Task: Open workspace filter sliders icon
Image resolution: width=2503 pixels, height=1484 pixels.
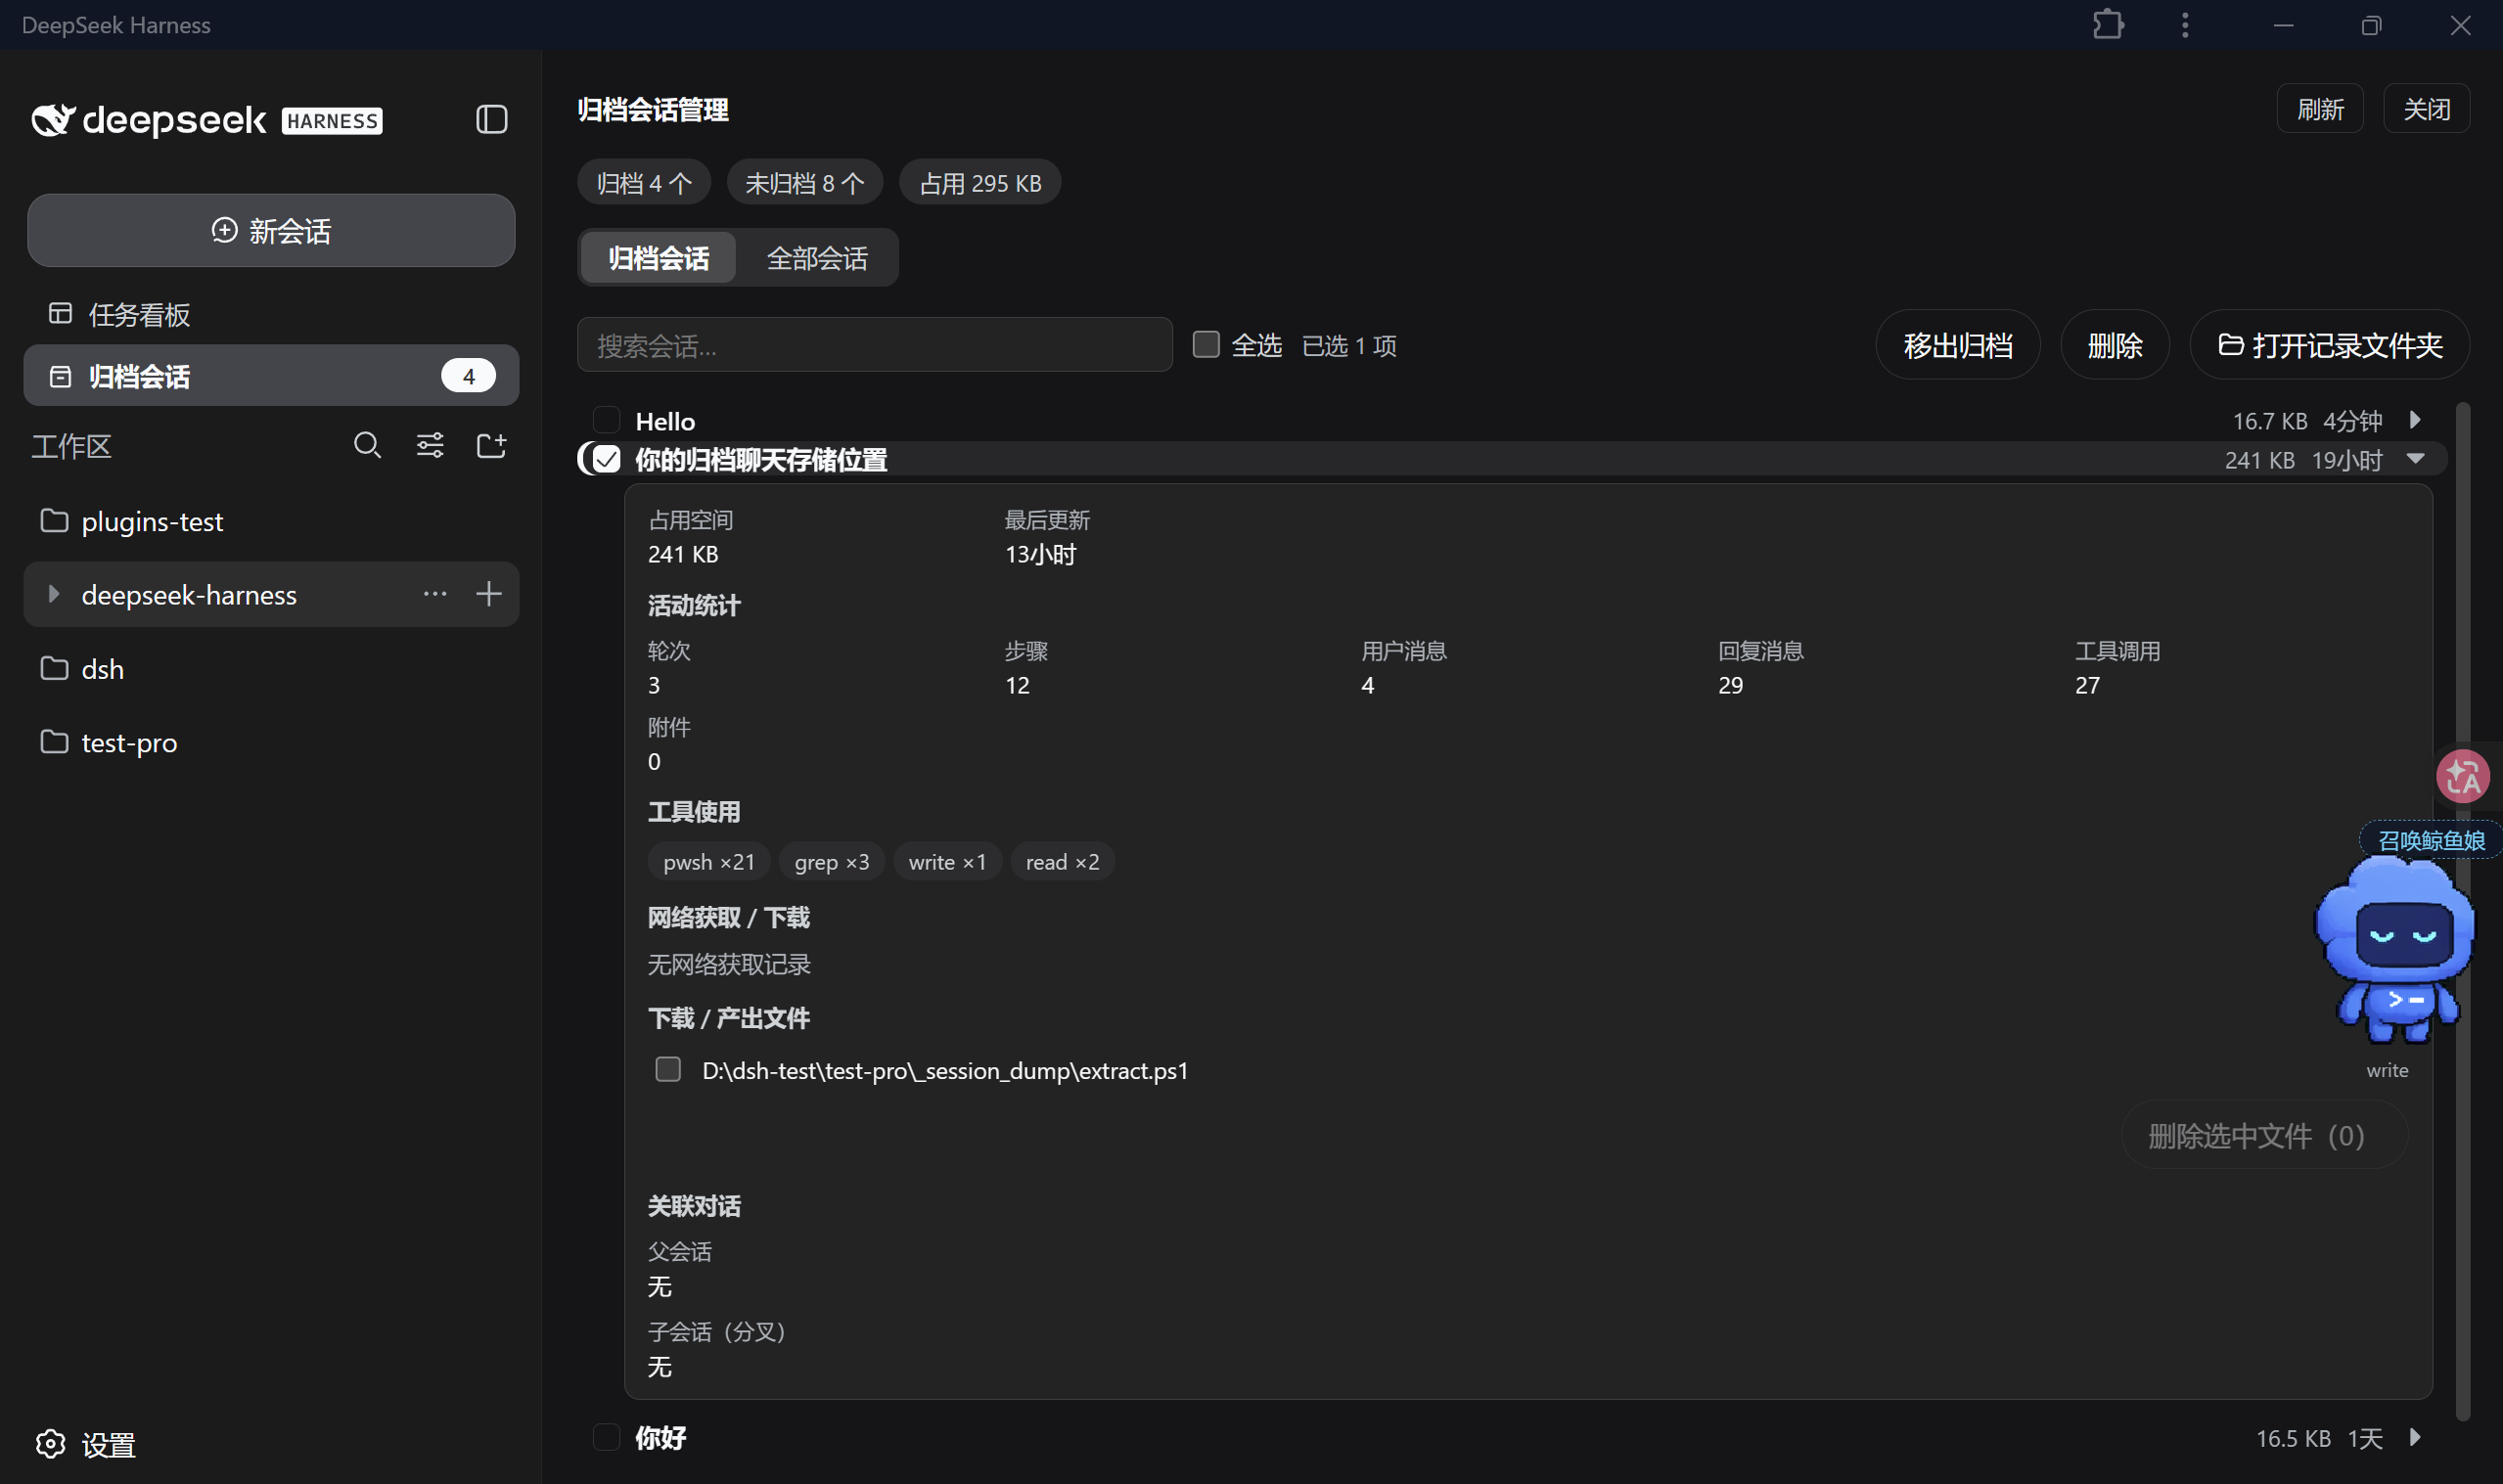Action: [430, 445]
